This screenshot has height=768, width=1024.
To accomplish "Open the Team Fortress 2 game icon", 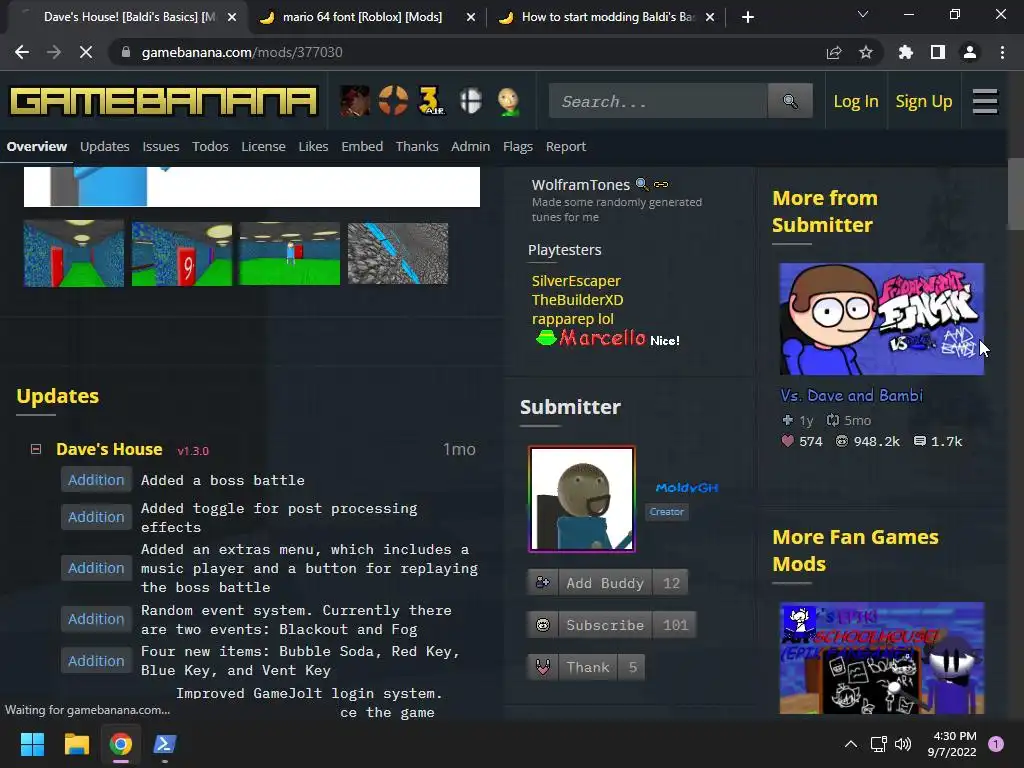I will point(393,101).
